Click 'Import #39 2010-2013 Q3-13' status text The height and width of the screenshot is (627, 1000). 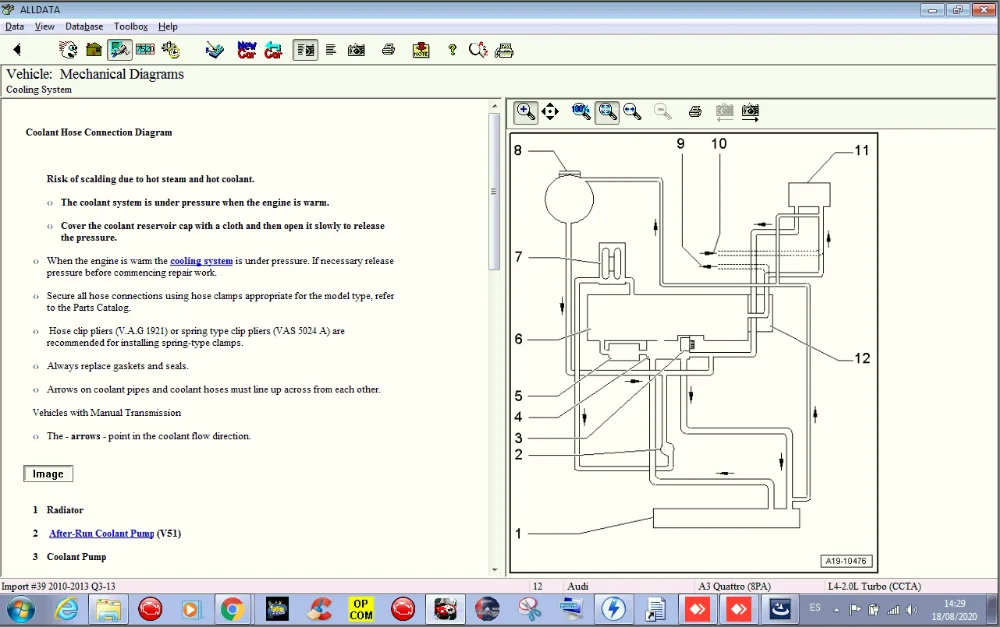pos(59,586)
